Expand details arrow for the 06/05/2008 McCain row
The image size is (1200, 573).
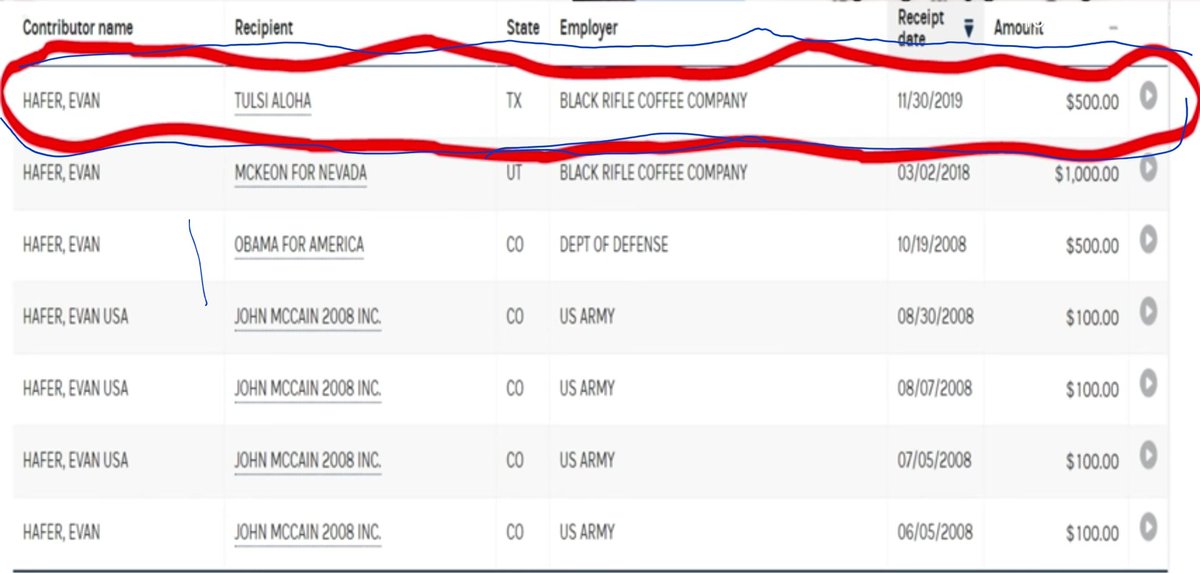point(1148,526)
